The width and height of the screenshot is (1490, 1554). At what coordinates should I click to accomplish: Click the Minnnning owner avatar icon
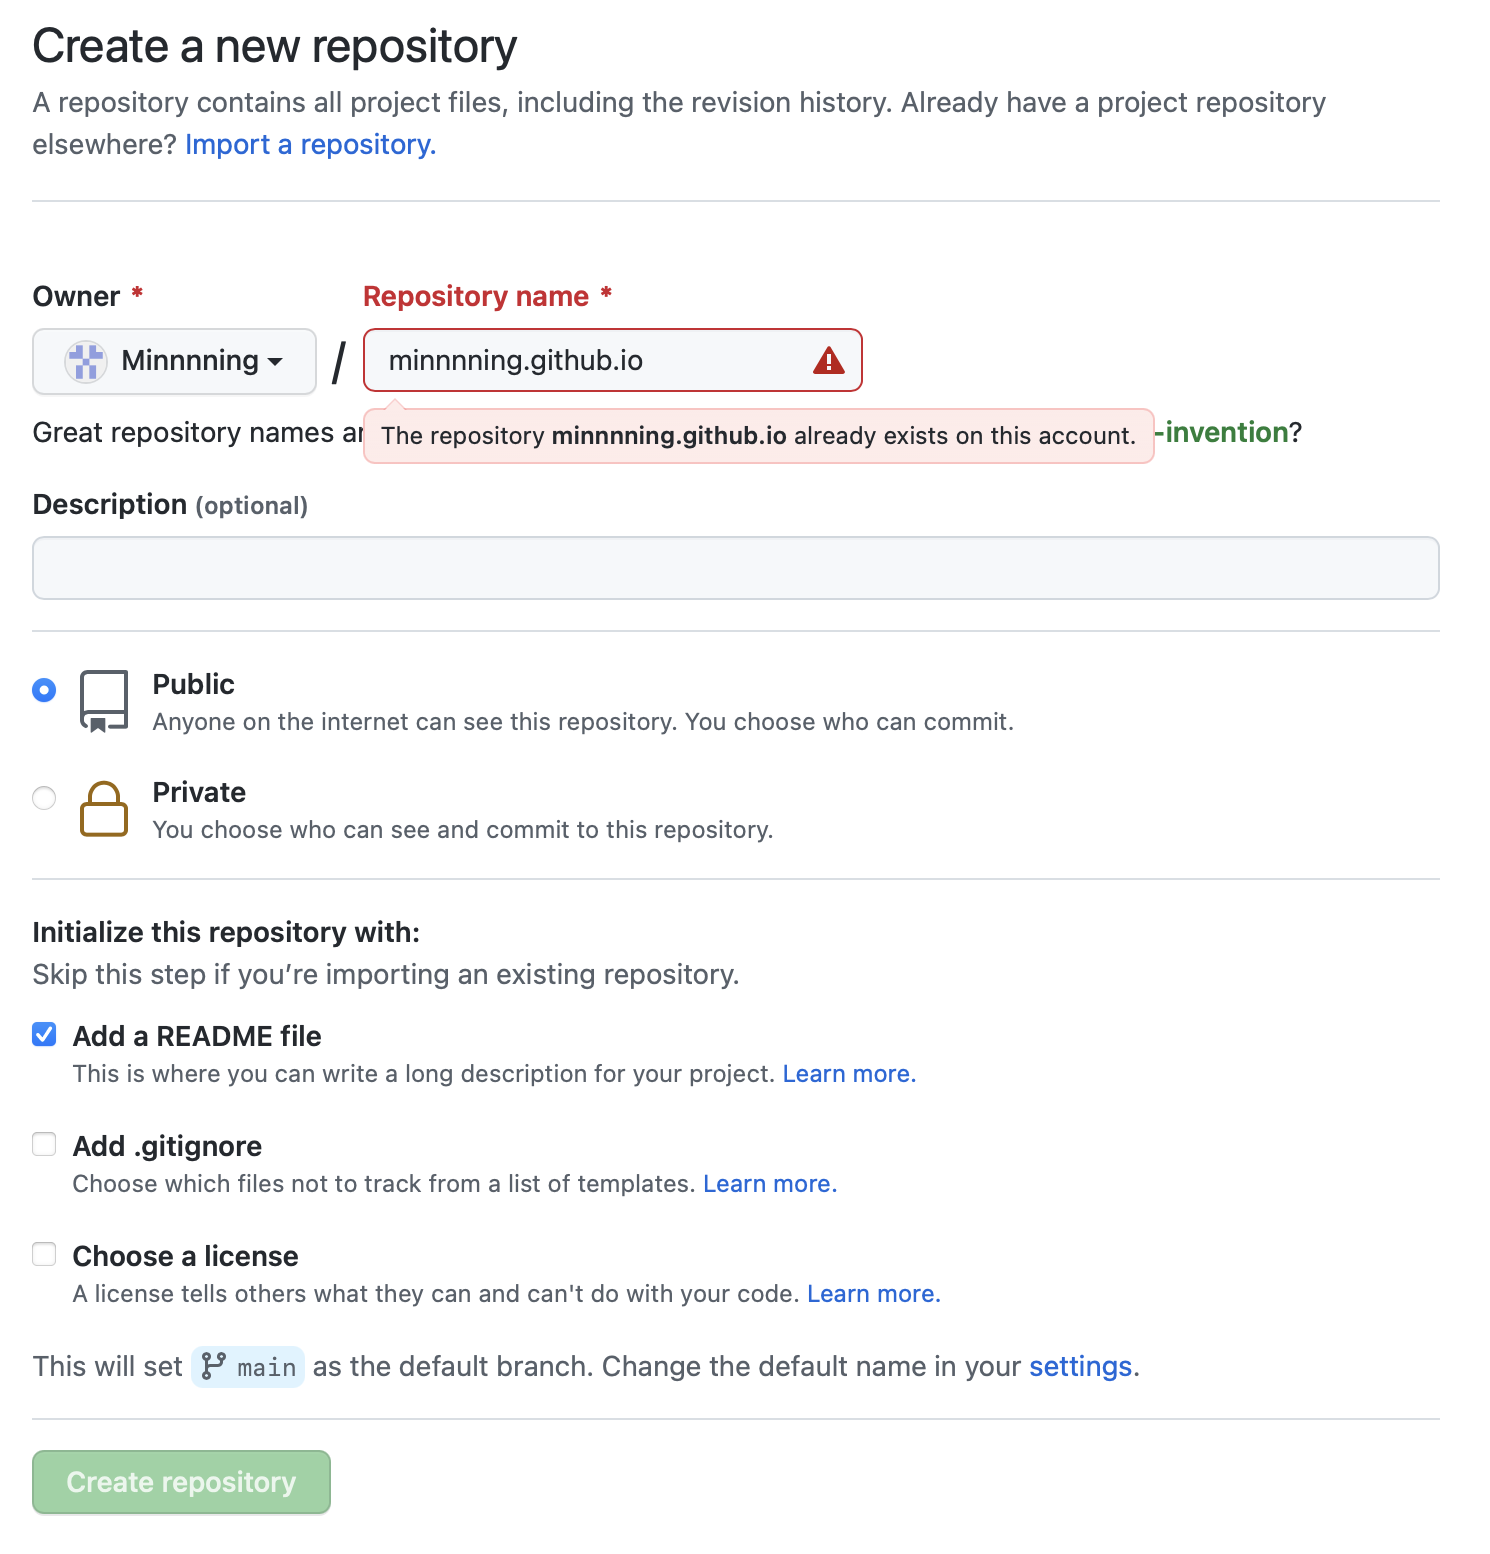(86, 361)
